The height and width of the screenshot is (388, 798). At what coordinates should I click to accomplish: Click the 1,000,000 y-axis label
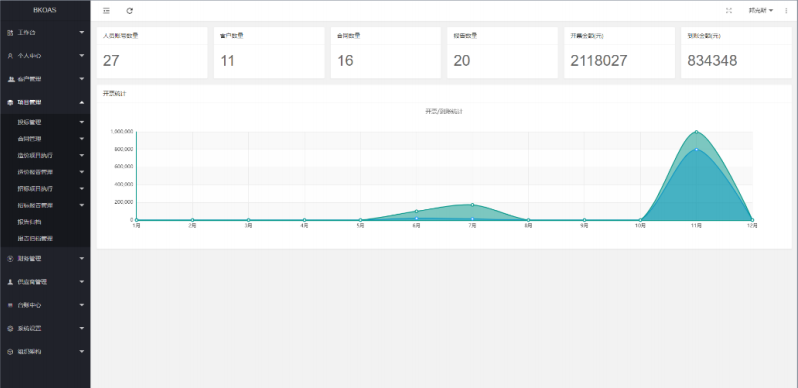[x=122, y=131]
